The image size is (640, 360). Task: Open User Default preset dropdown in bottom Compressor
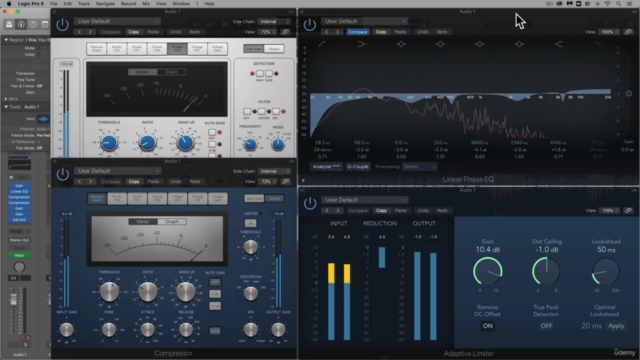pyautogui.click(x=117, y=171)
